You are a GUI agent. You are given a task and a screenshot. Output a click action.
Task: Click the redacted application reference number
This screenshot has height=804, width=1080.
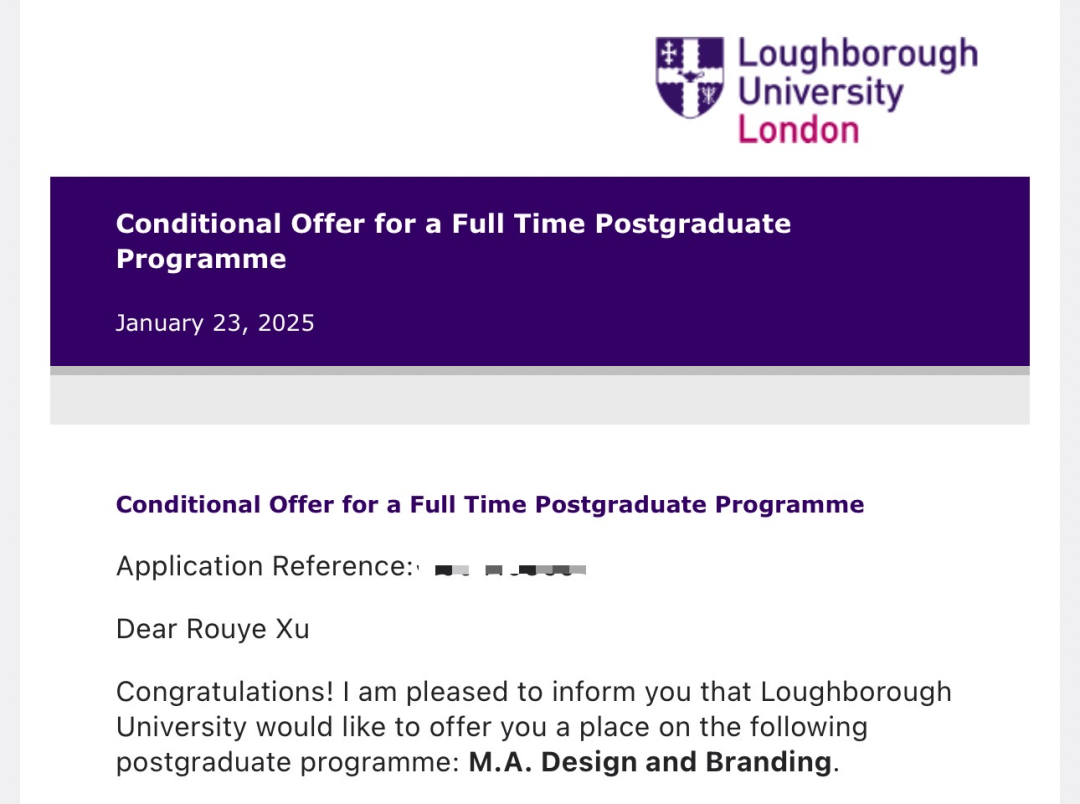[510, 570]
